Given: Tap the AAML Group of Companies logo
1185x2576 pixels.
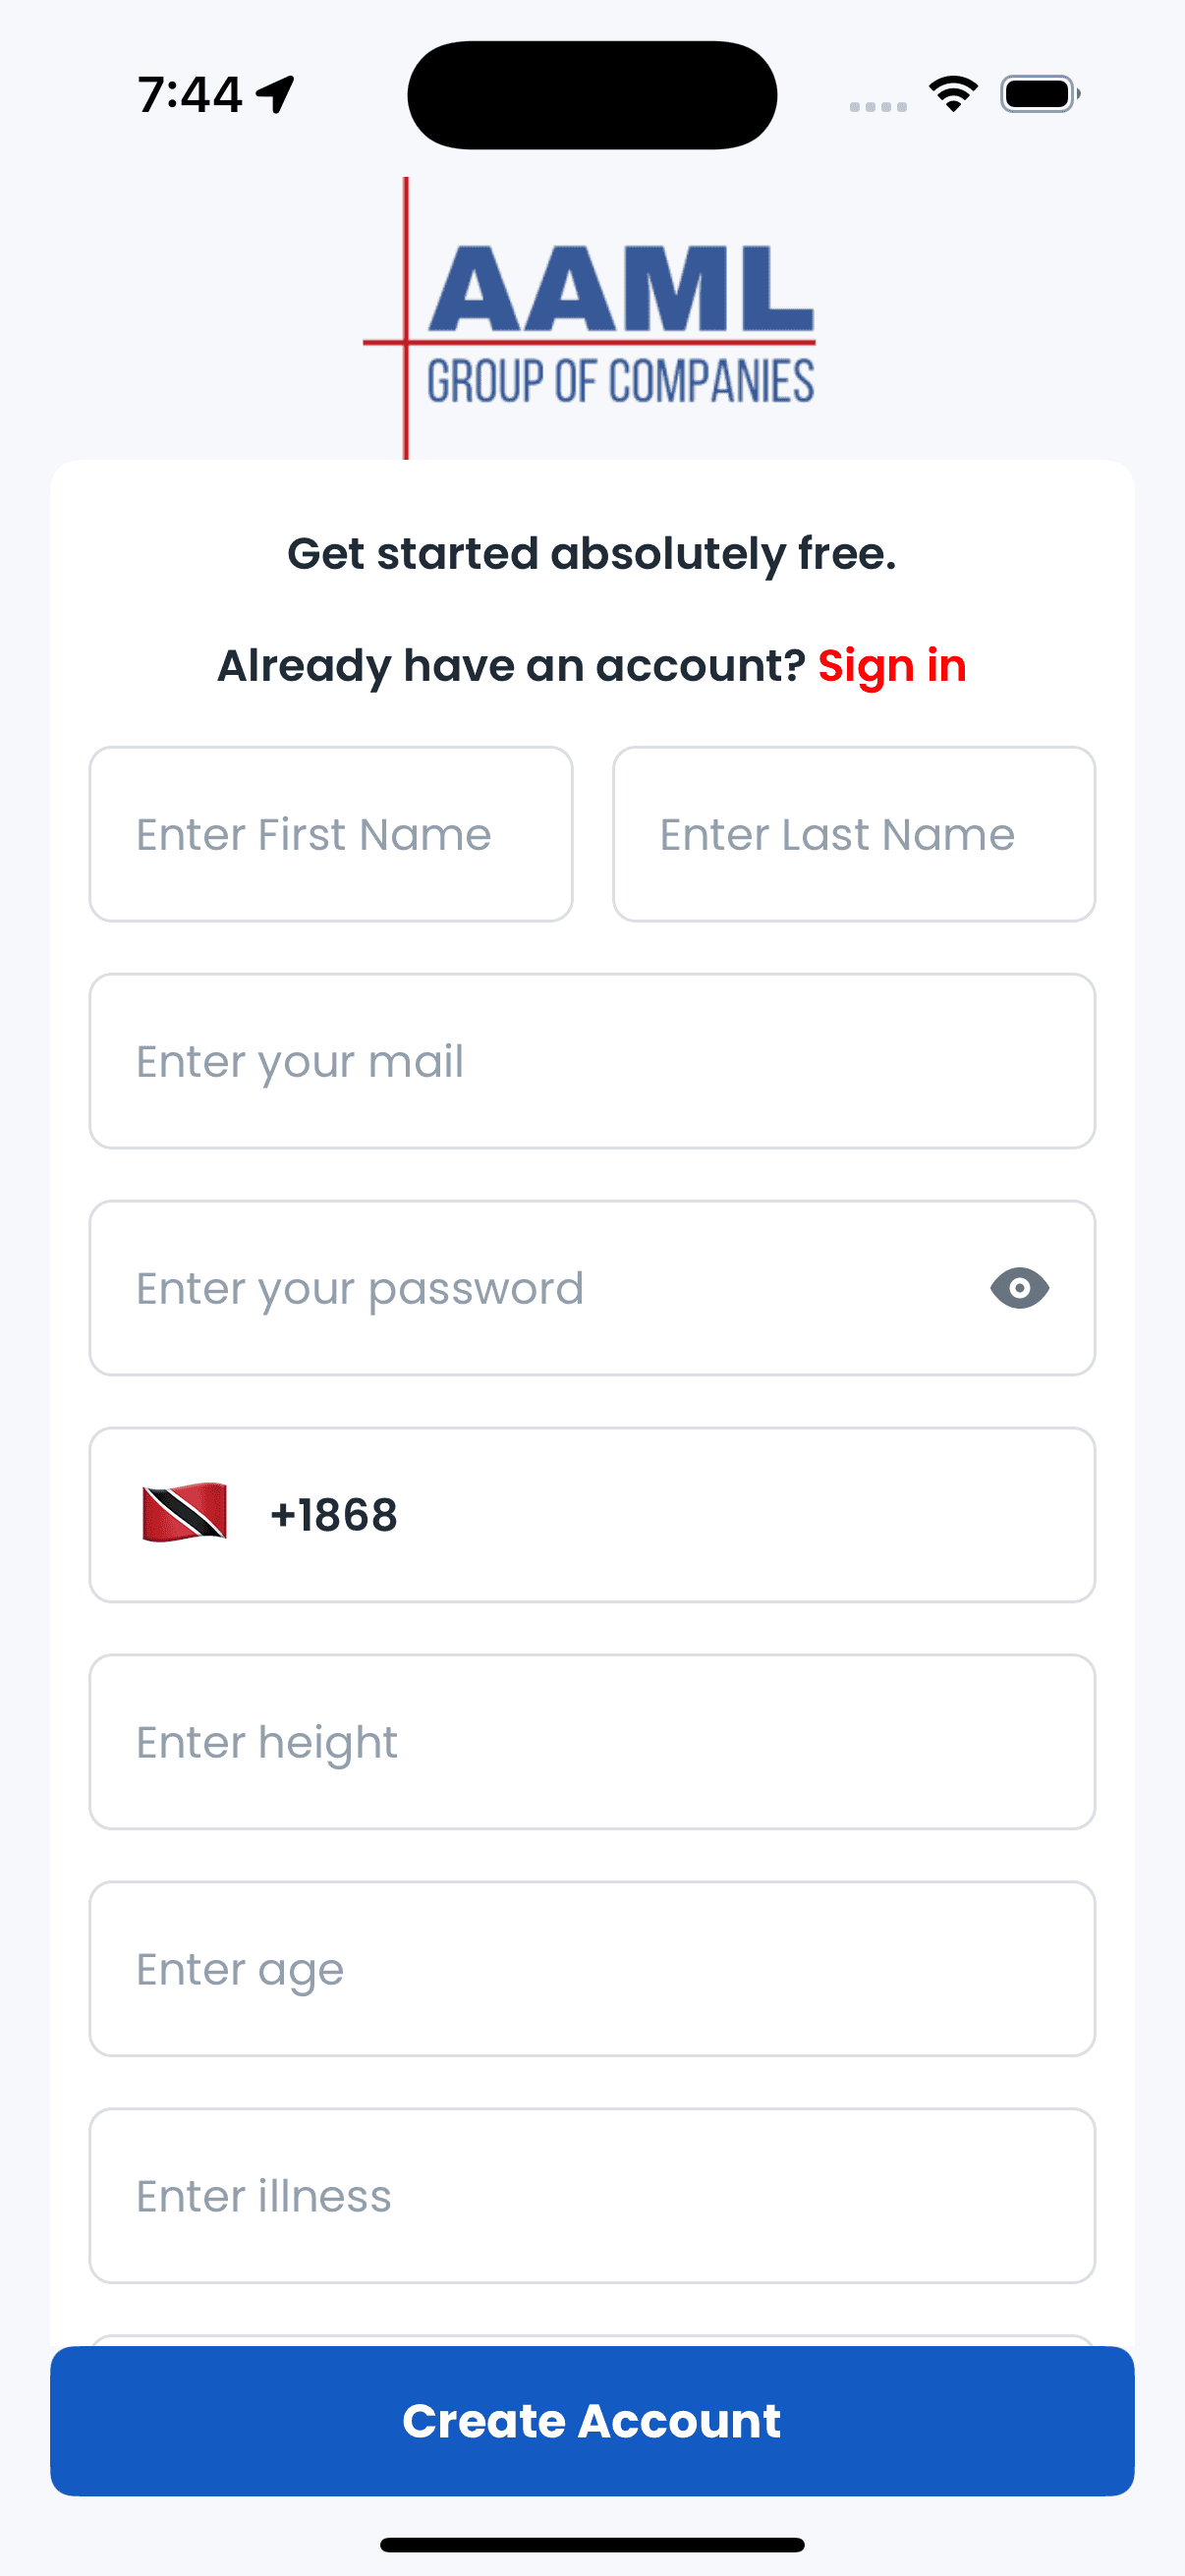Looking at the screenshot, I should [x=590, y=319].
